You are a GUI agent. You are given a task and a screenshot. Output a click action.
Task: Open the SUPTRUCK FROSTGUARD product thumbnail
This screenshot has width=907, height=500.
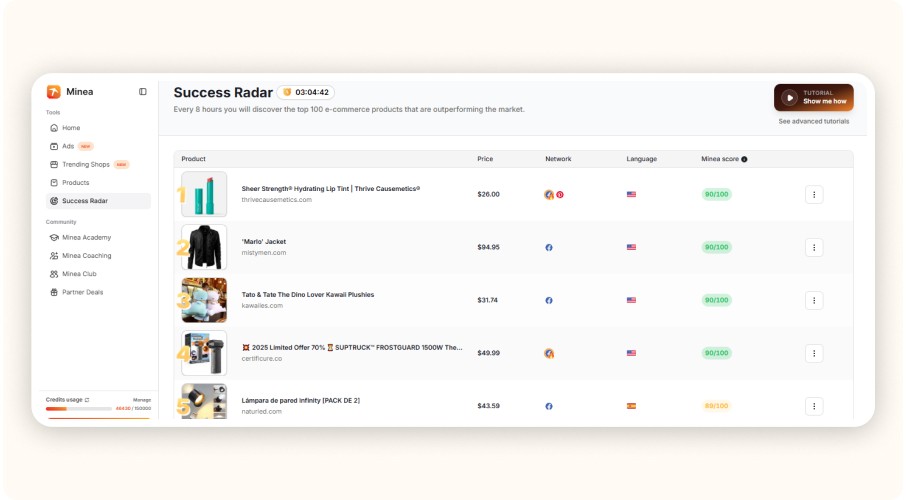point(204,353)
